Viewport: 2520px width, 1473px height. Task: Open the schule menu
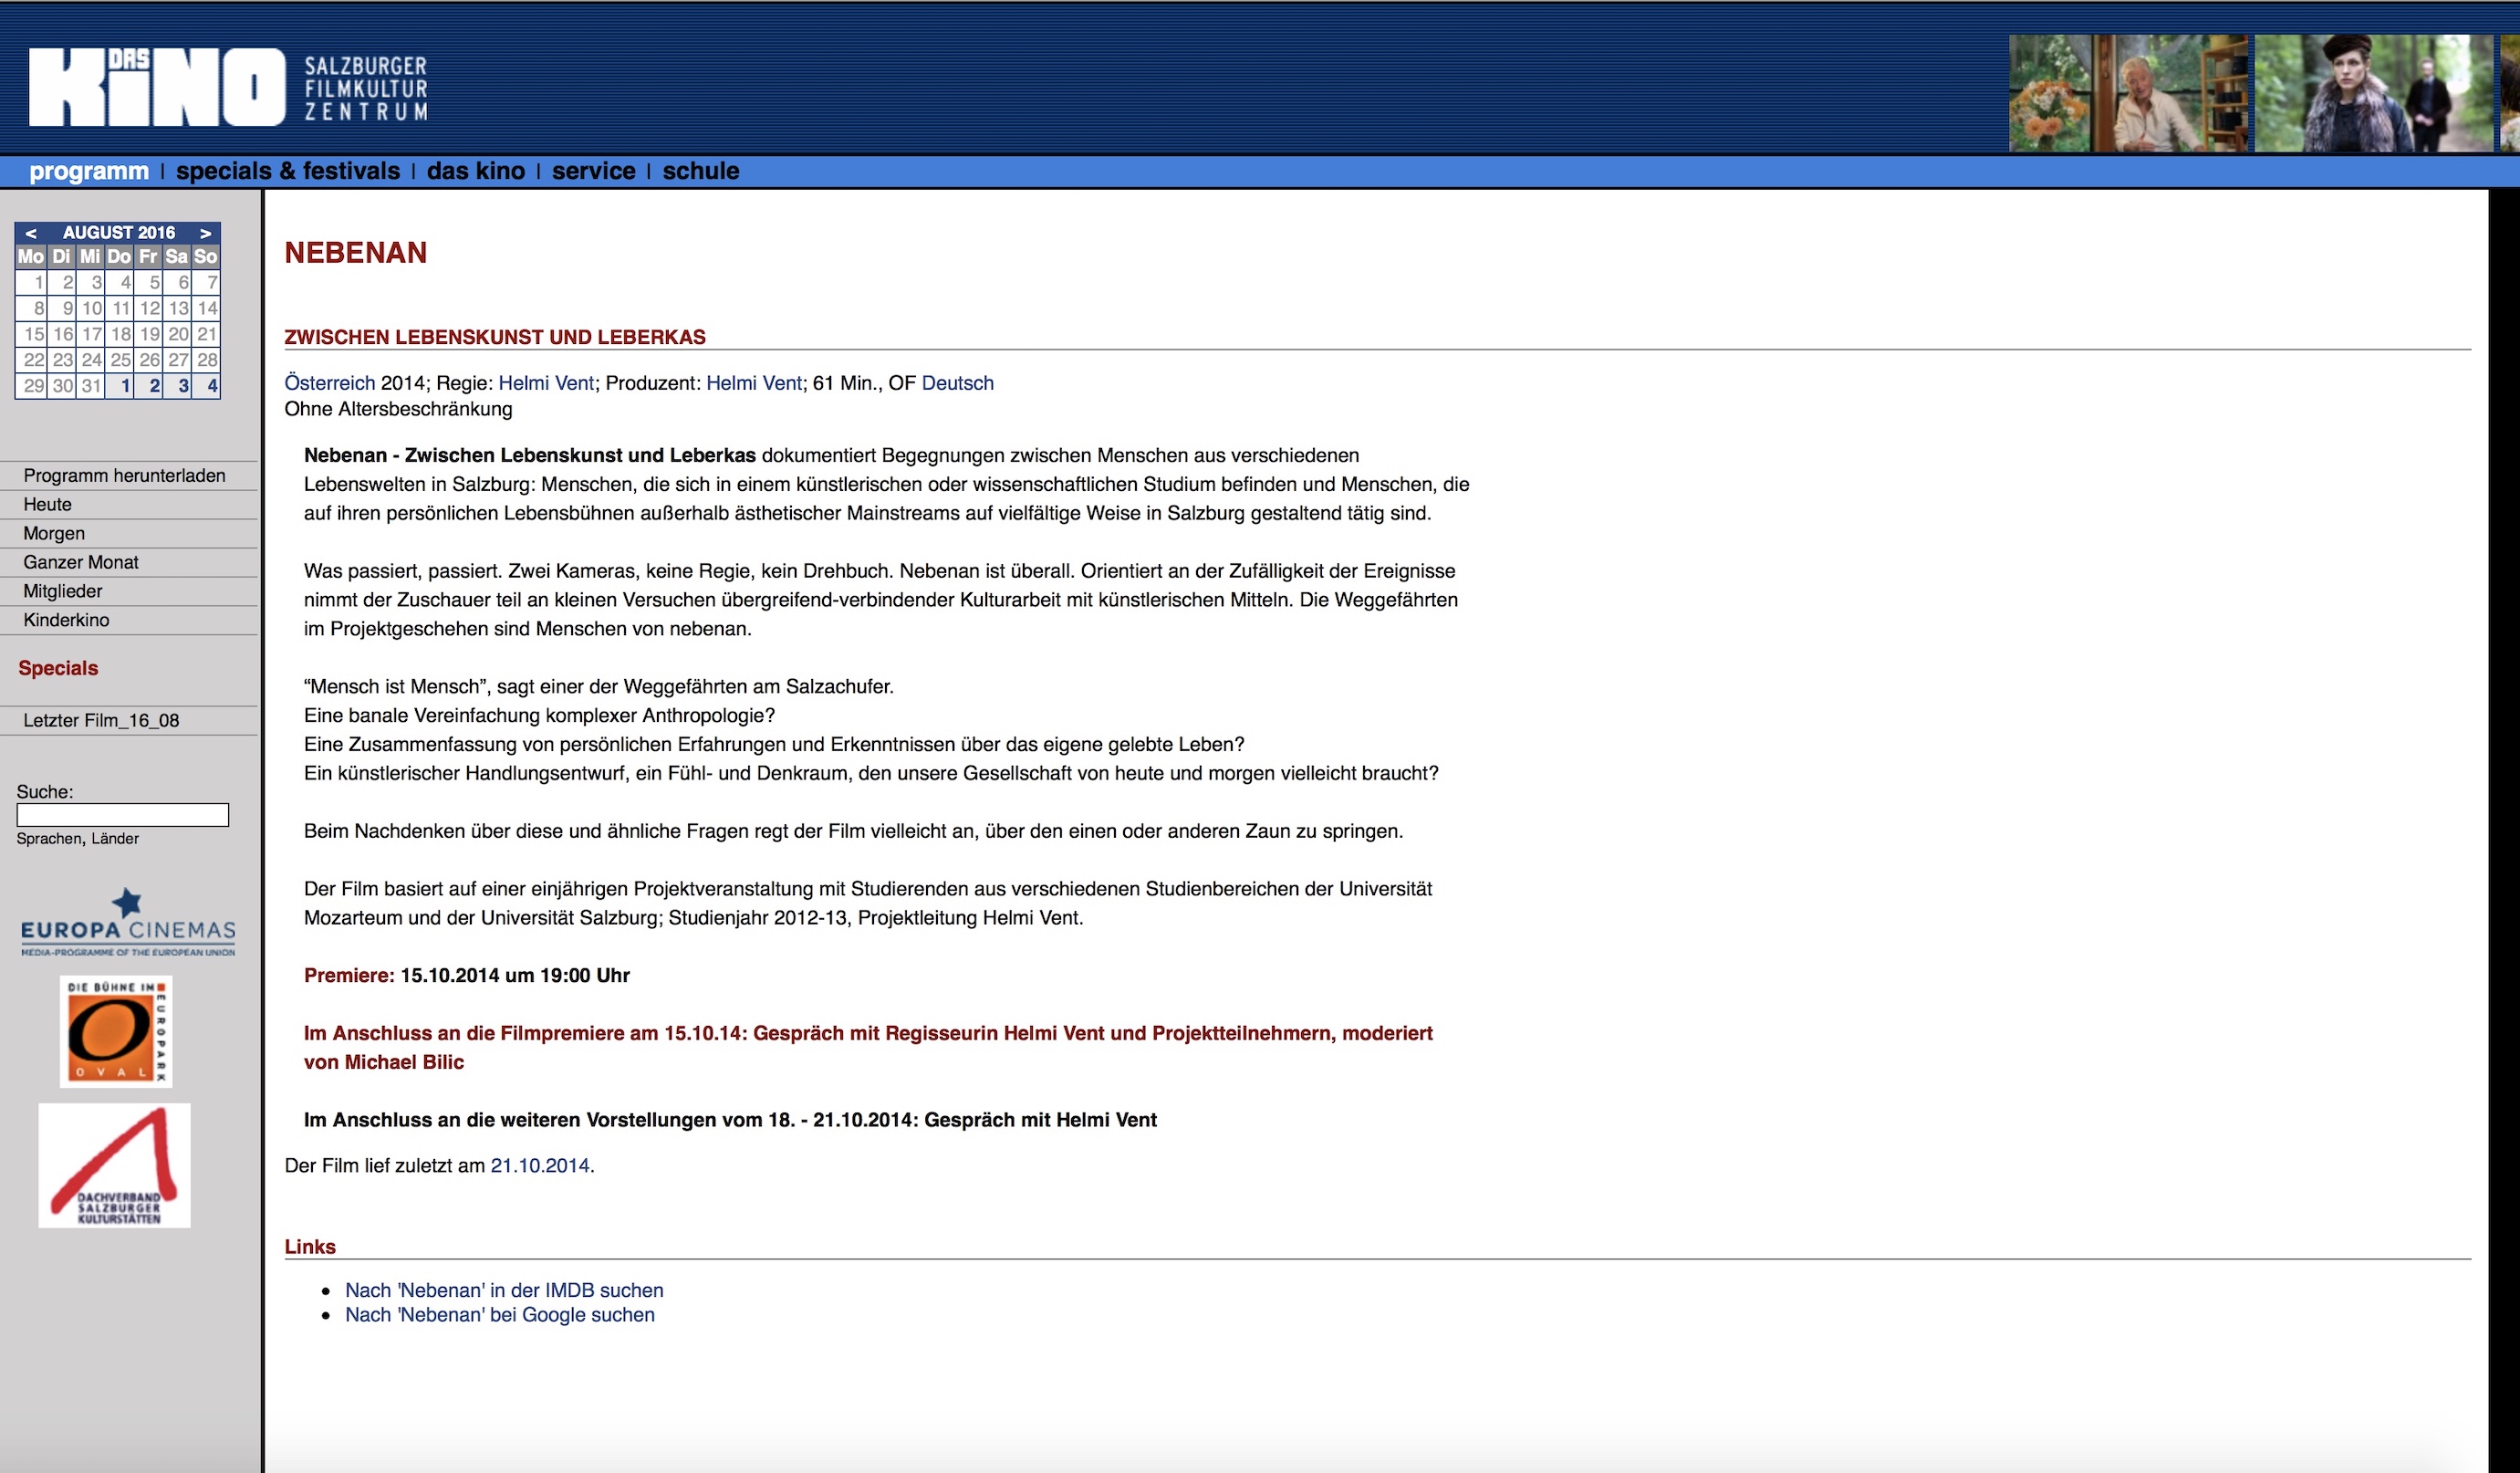pos(701,171)
